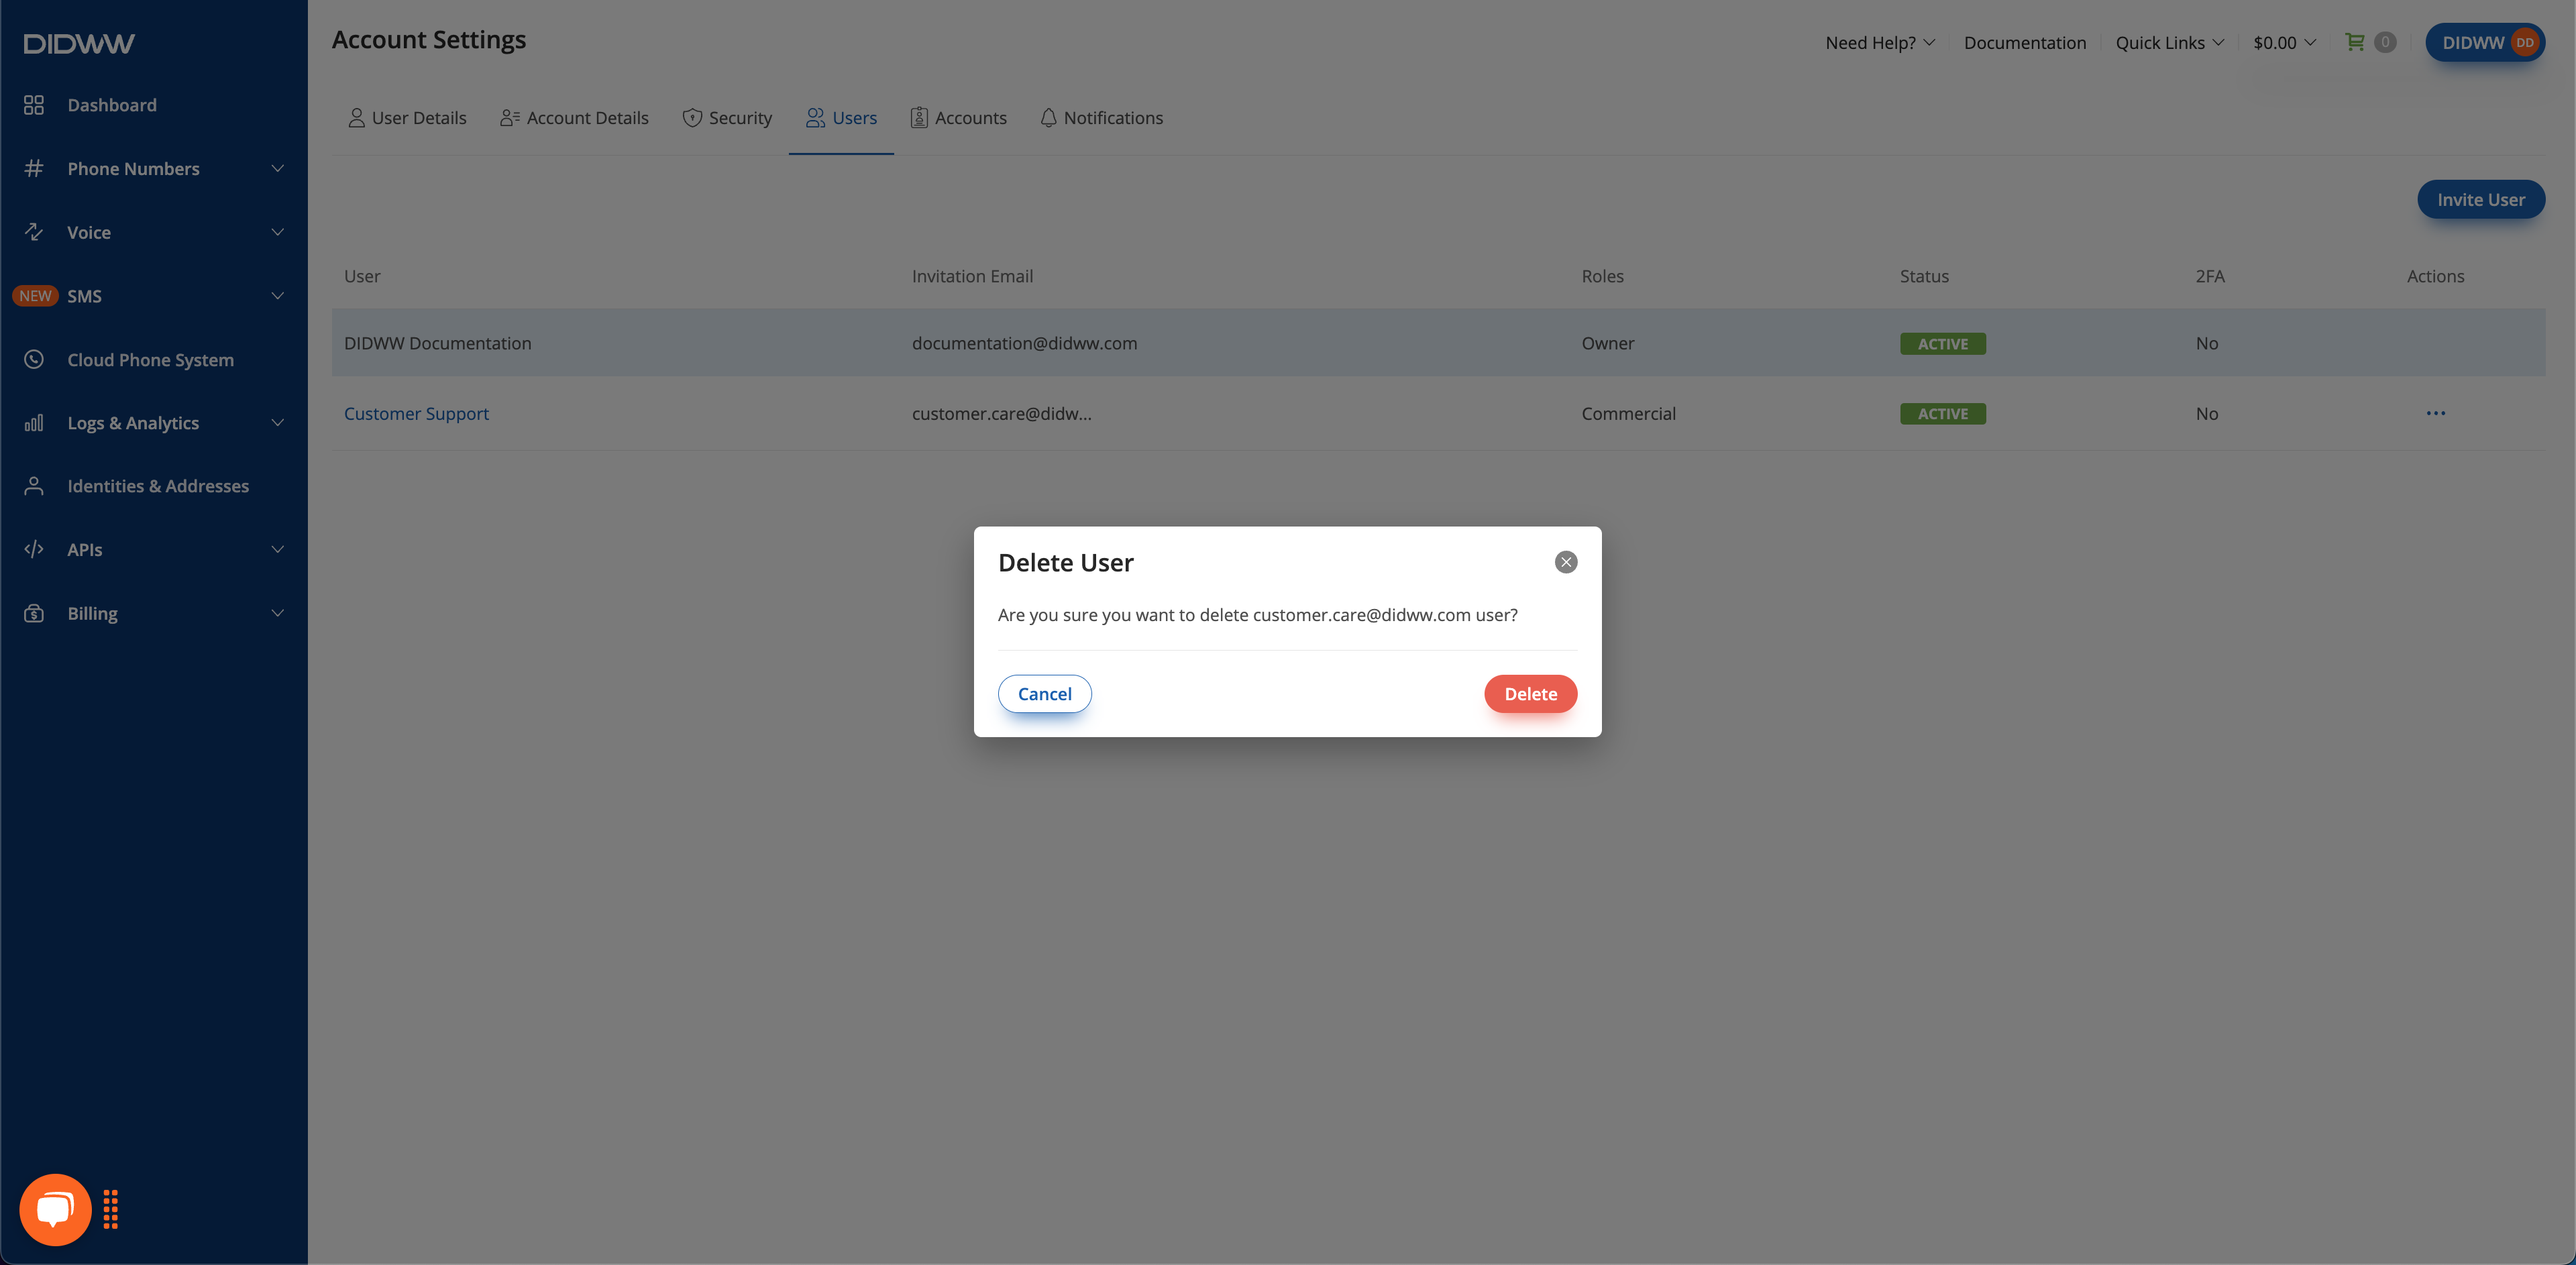
Task: Close the Delete User dialog
Action: pyautogui.click(x=1566, y=562)
